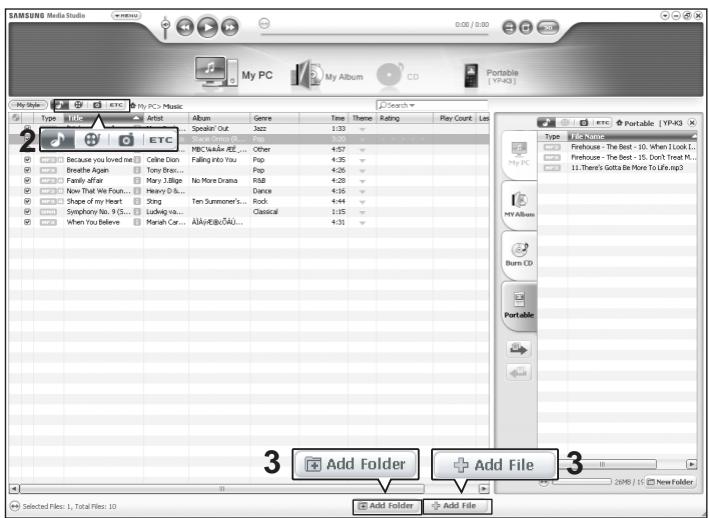
Task: Sort the list by Play Count header
Action: pos(456,118)
